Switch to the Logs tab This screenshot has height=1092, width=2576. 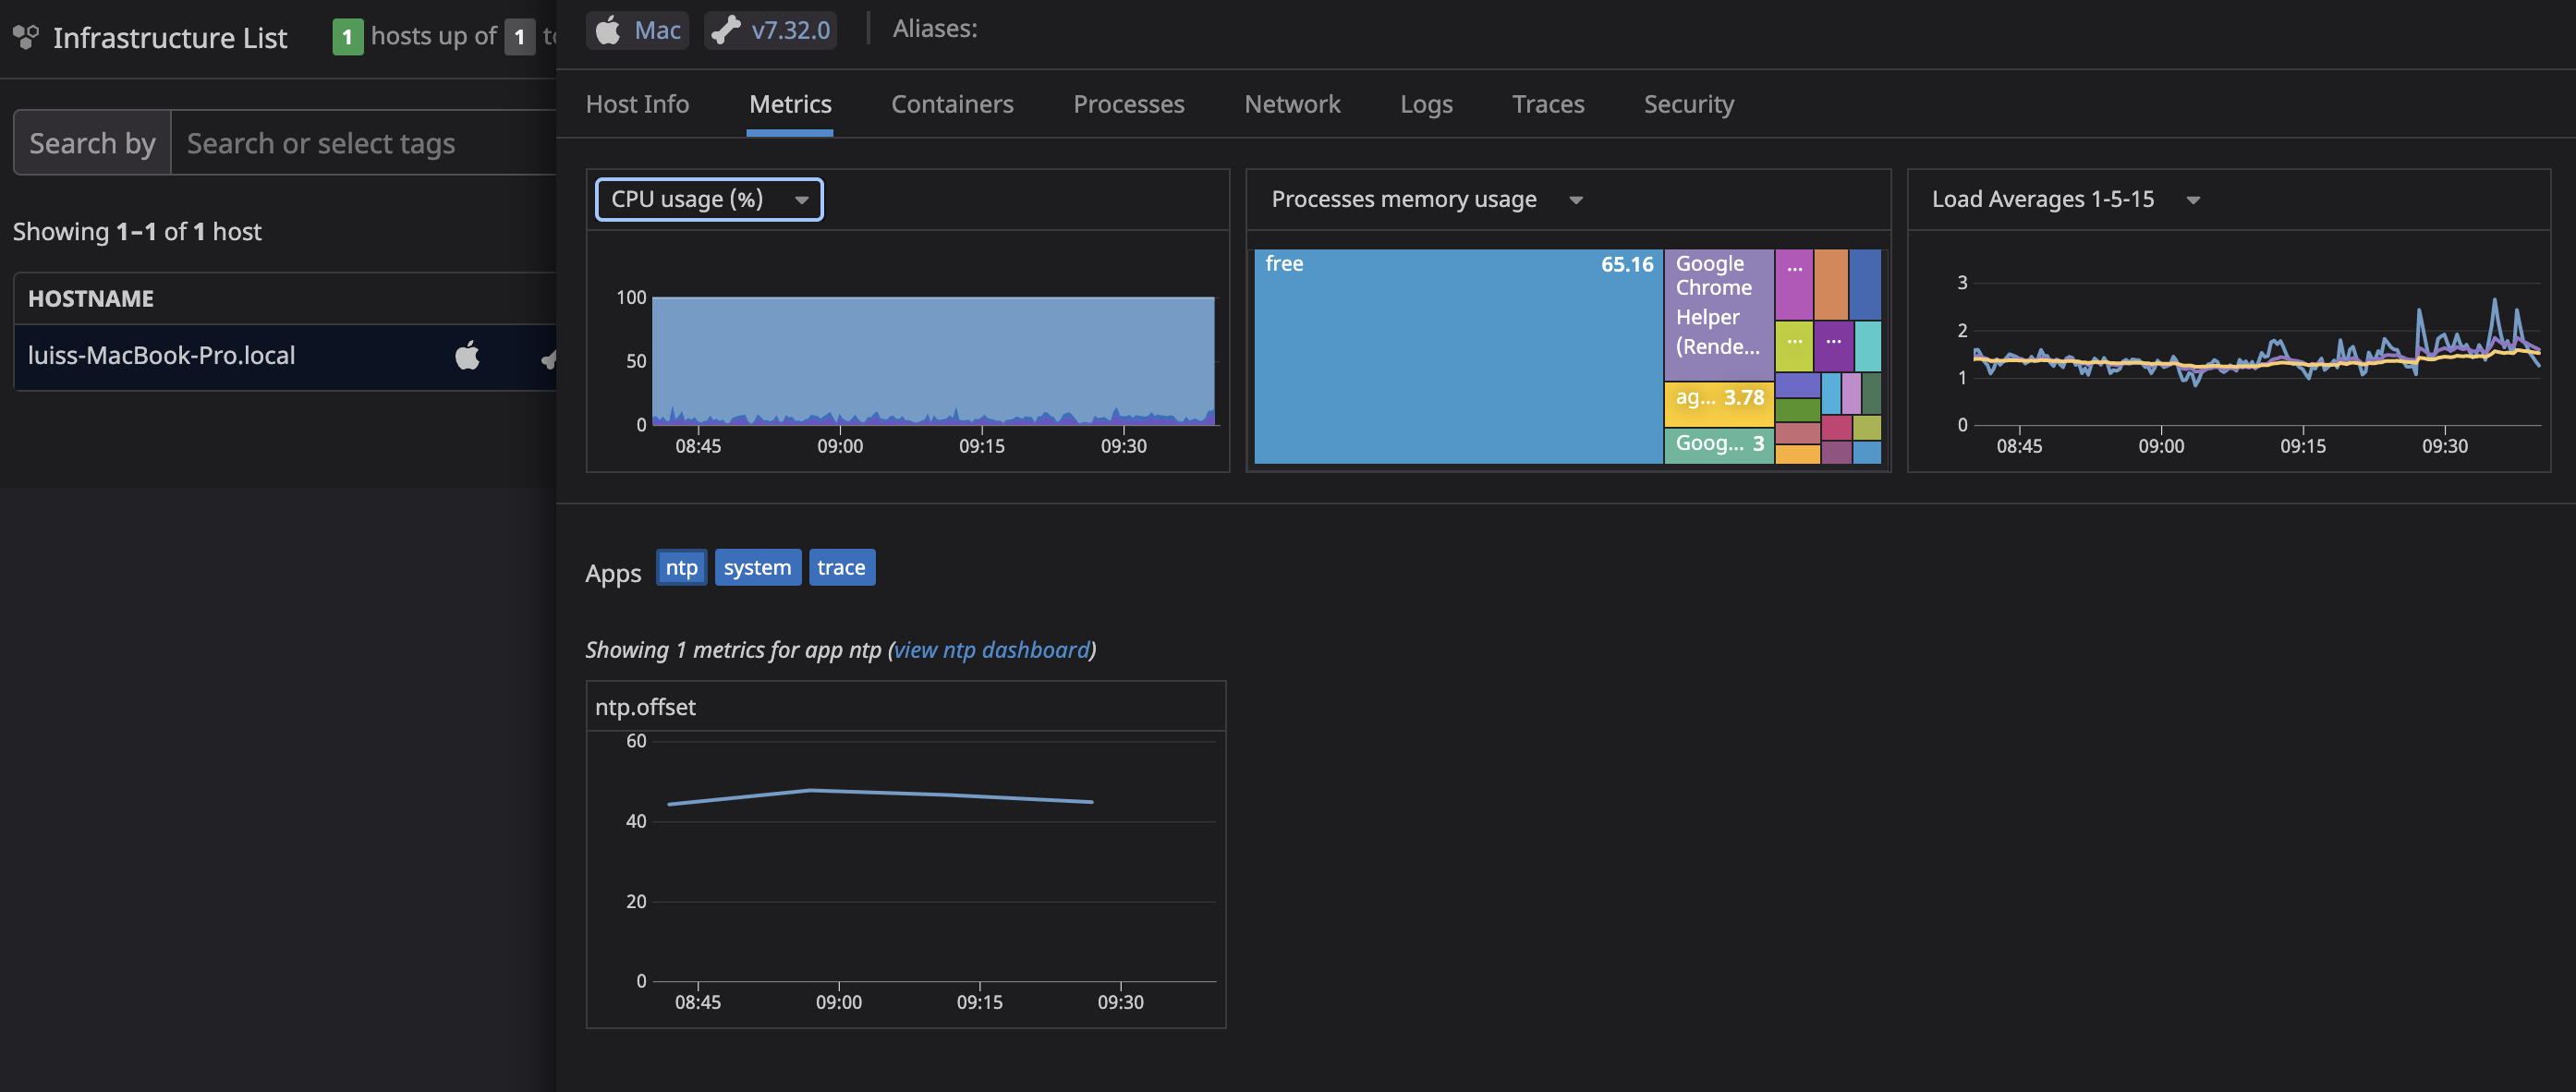[x=1426, y=104]
